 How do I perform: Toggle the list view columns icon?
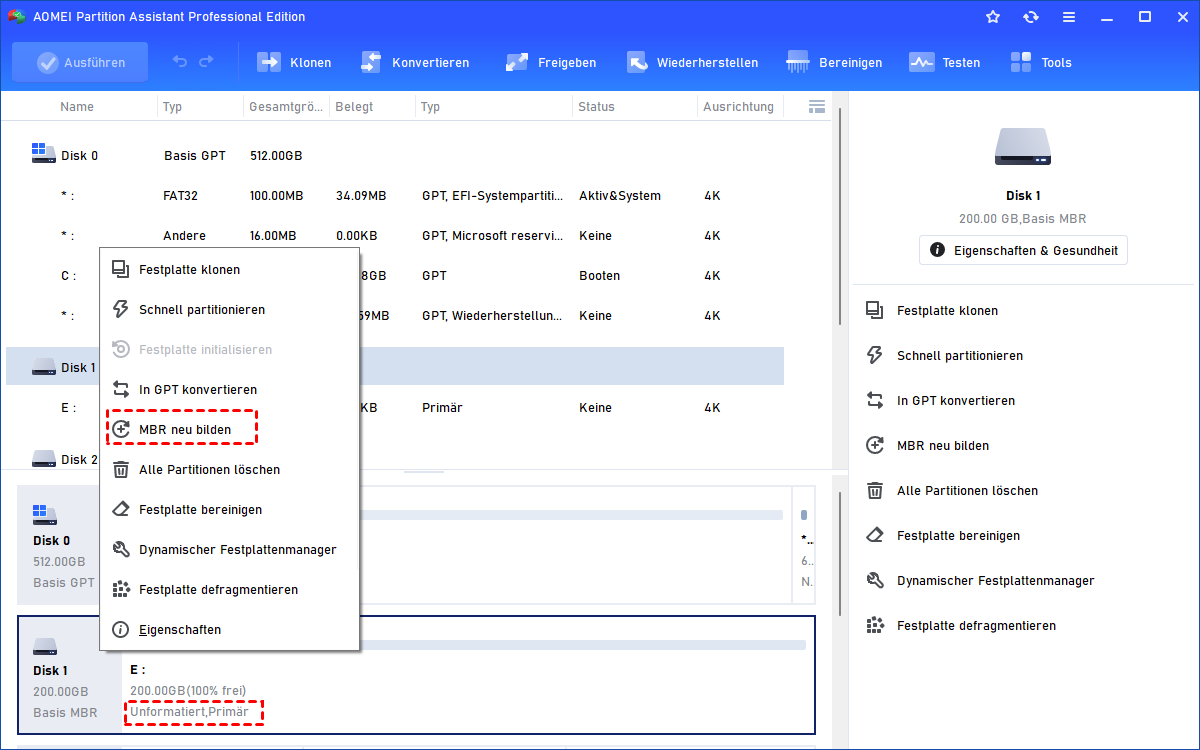click(x=816, y=106)
